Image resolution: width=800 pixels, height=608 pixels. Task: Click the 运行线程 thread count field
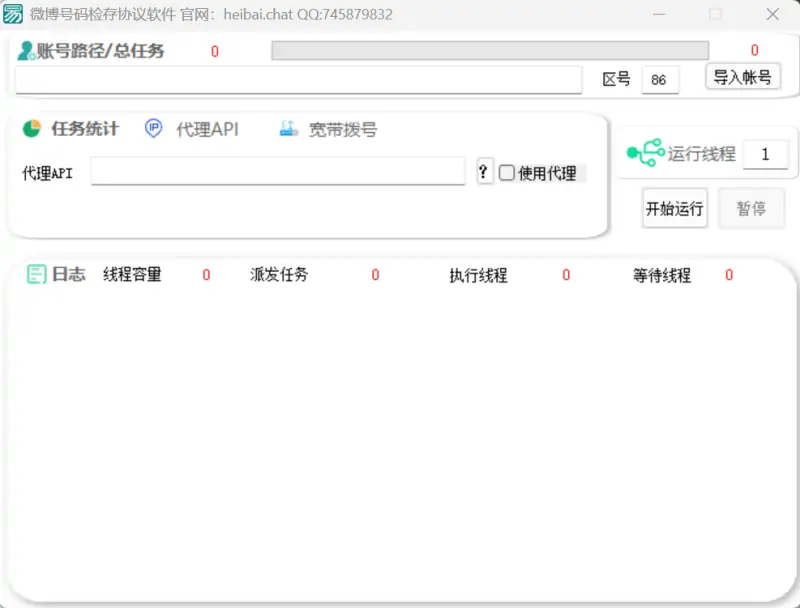coord(765,154)
